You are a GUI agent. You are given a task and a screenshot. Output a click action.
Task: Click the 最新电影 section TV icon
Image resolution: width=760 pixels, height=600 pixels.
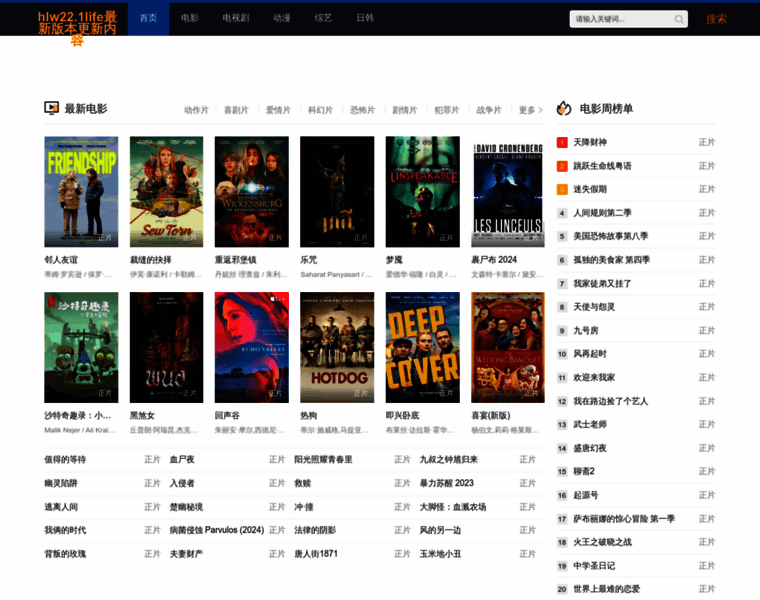[x=51, y=108]
